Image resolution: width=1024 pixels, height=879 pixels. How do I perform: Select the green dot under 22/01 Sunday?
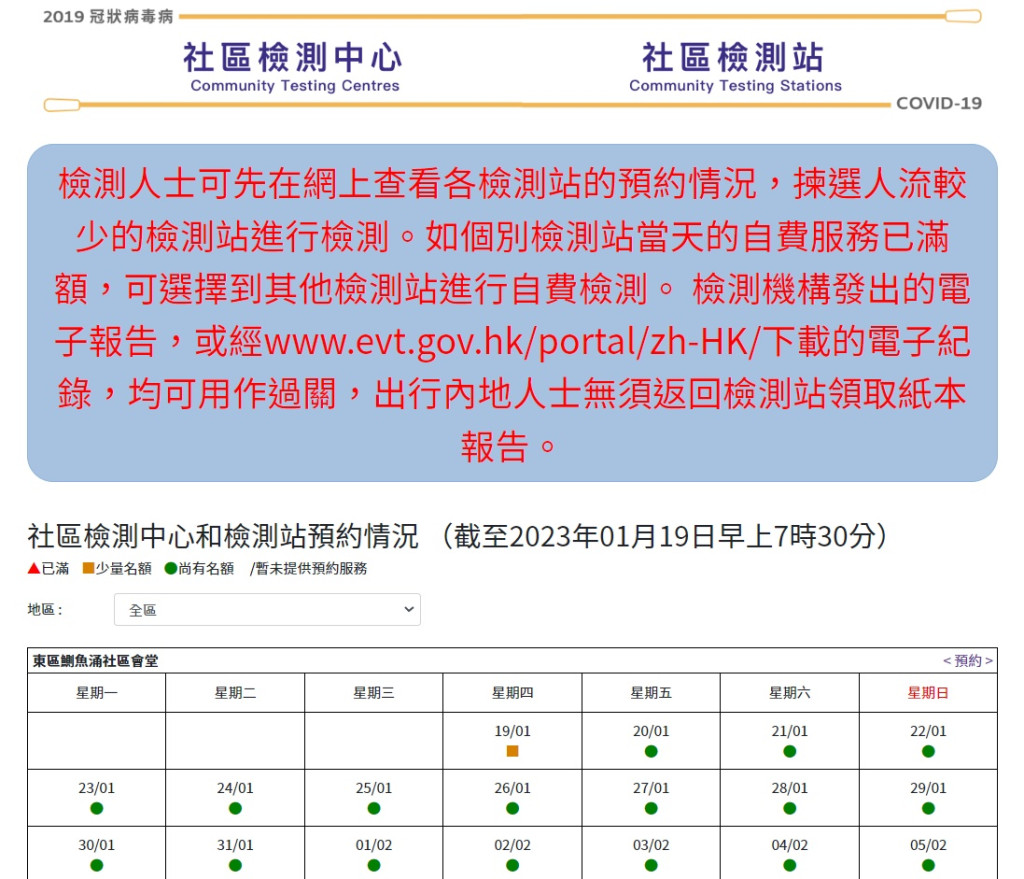coord(928,751)
